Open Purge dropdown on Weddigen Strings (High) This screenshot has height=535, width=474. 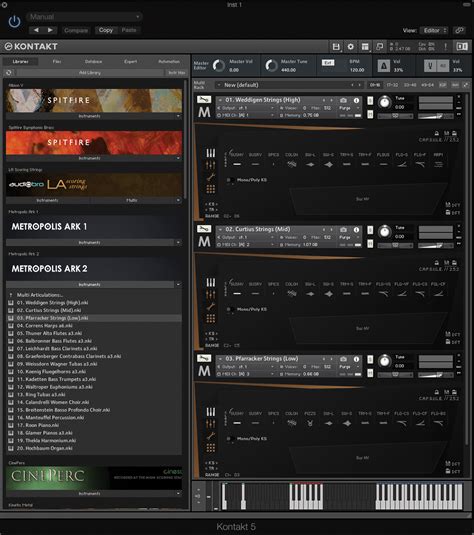tap(349, 108)
